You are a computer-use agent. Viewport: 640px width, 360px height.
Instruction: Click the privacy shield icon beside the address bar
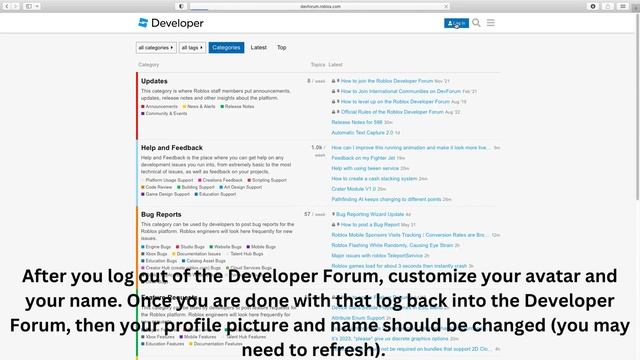181,6
